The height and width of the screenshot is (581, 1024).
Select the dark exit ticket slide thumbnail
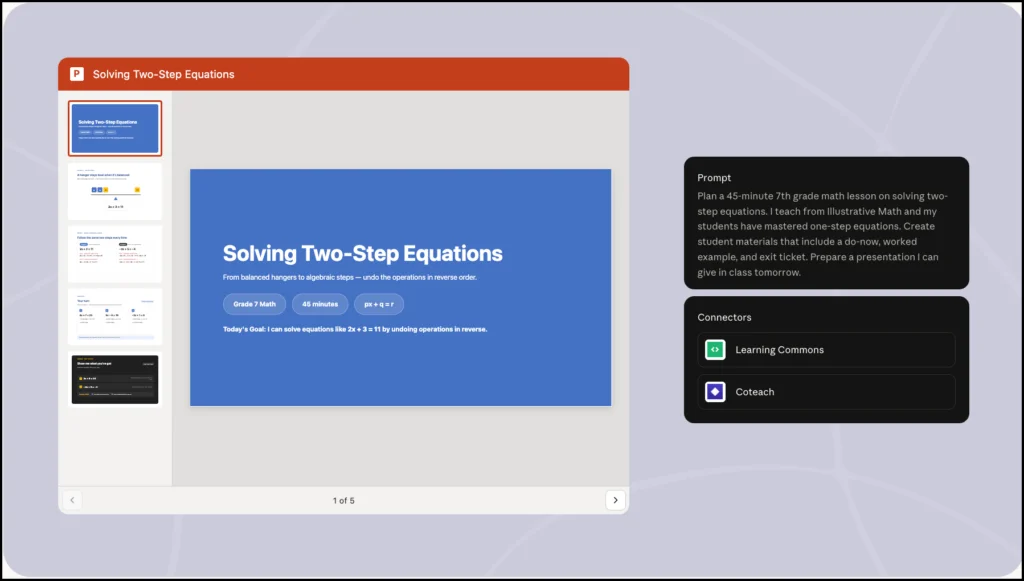click(115, 379)
